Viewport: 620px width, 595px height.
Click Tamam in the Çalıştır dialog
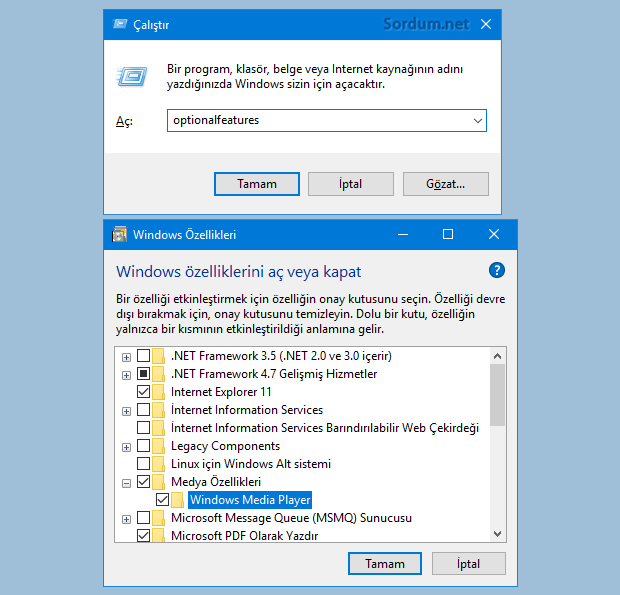(257, 184)
